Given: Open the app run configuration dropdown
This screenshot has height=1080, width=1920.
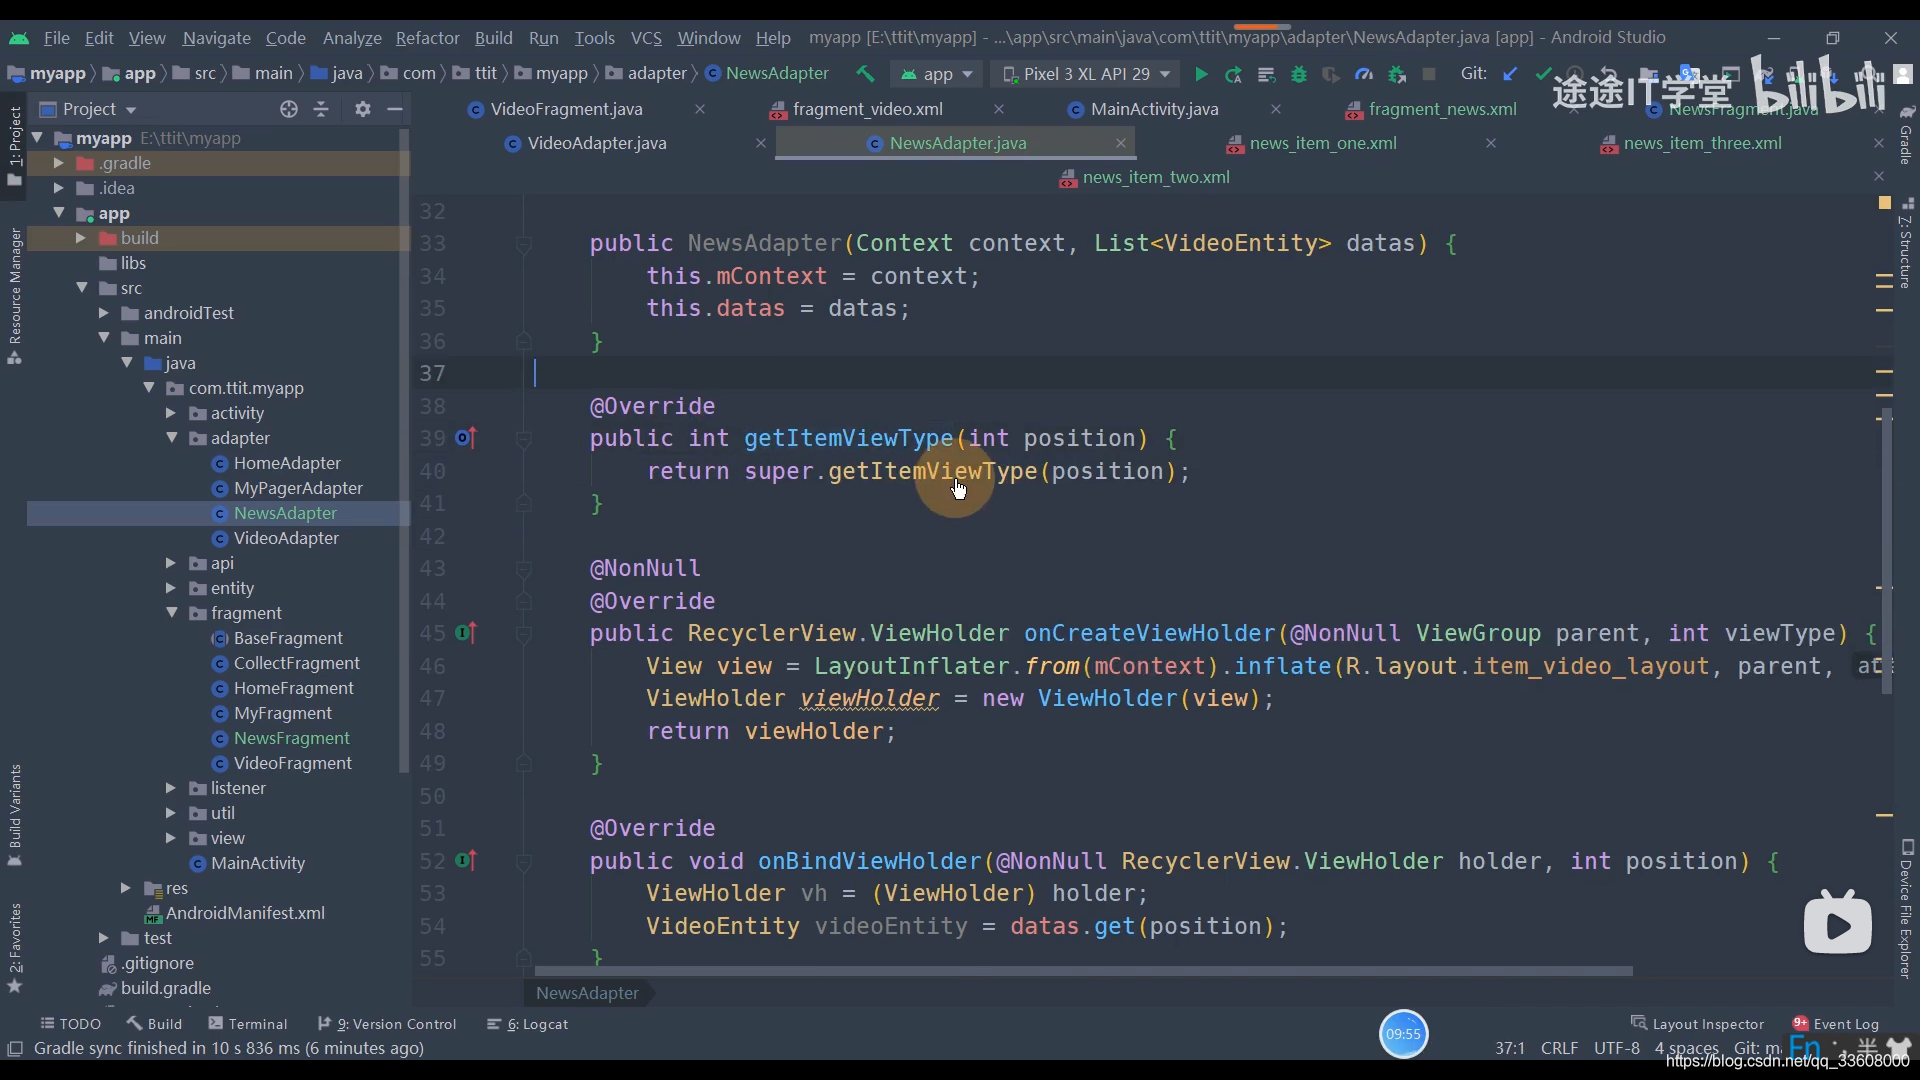Looking at the screenshot, I should click(x=936, y=74).
